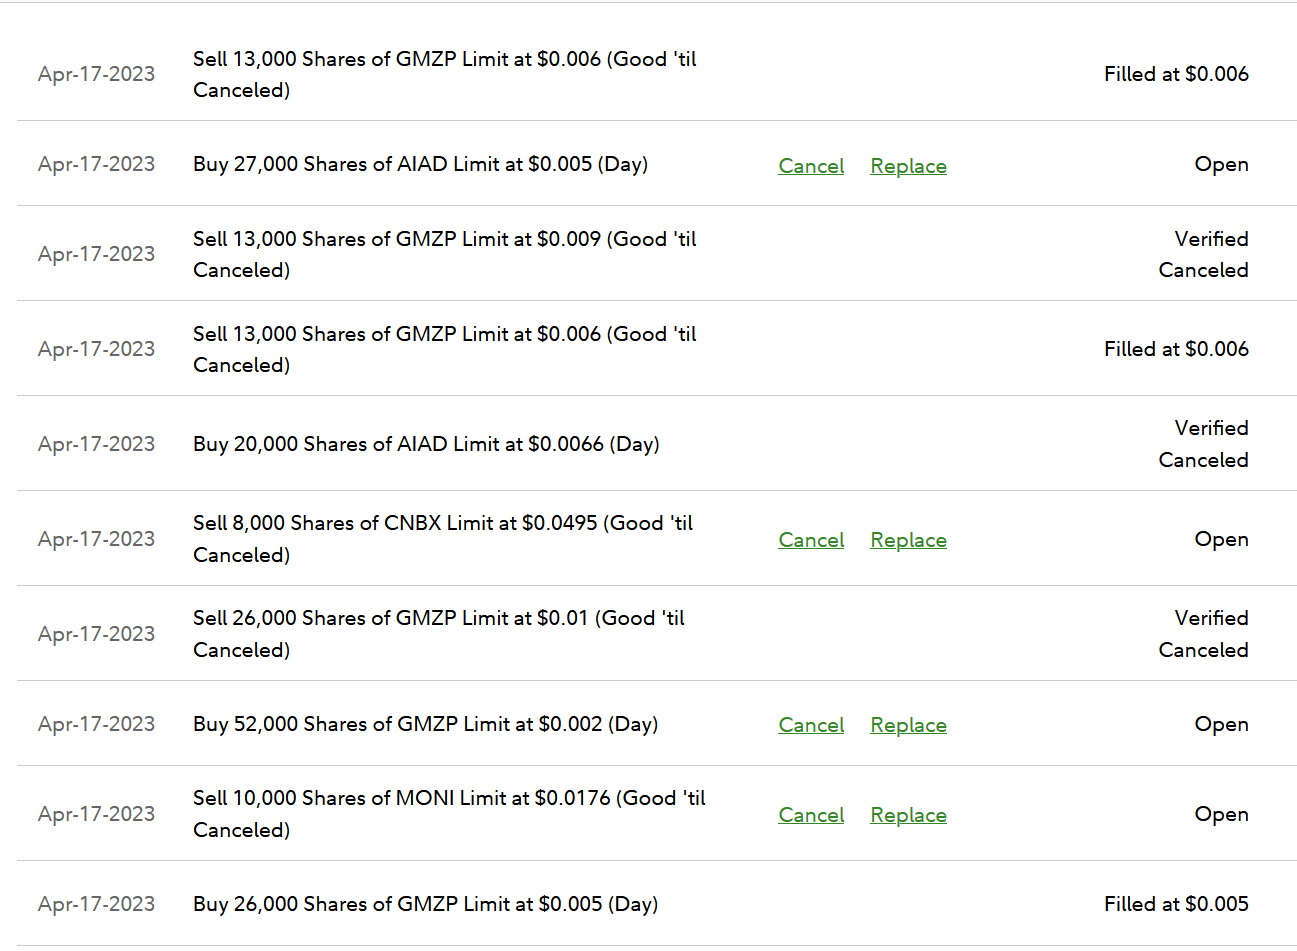This screenshot has height=951, width=1297.
Task: Select the Buy 52,000 GMZP order description
Action: 425,724
